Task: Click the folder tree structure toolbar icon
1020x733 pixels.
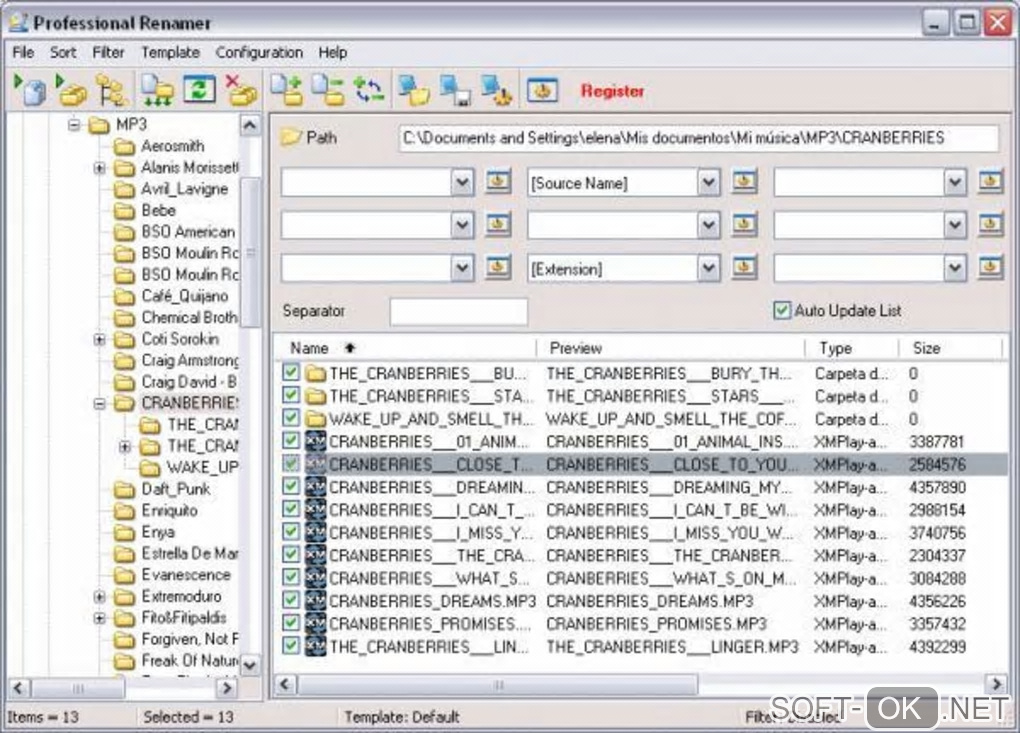Action: coord(112,90)
